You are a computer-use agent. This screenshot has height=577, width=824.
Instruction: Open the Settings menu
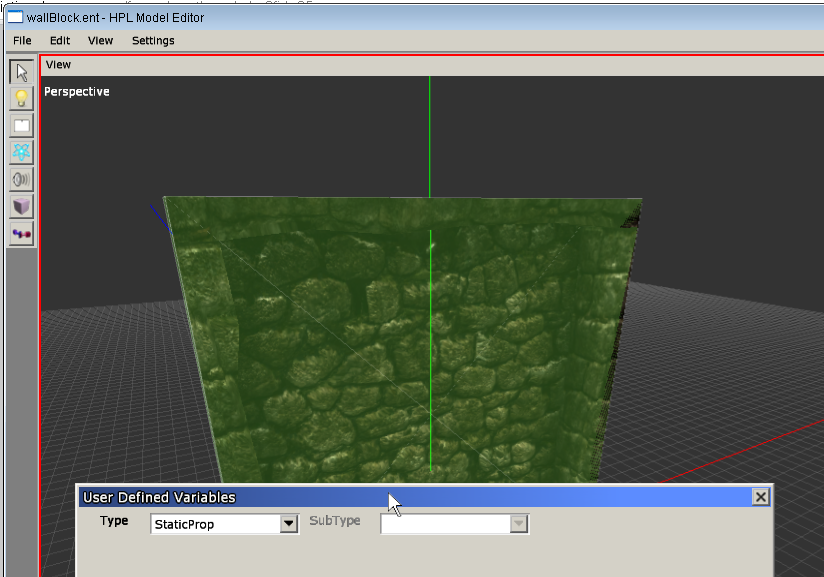[x=153, y=41]
